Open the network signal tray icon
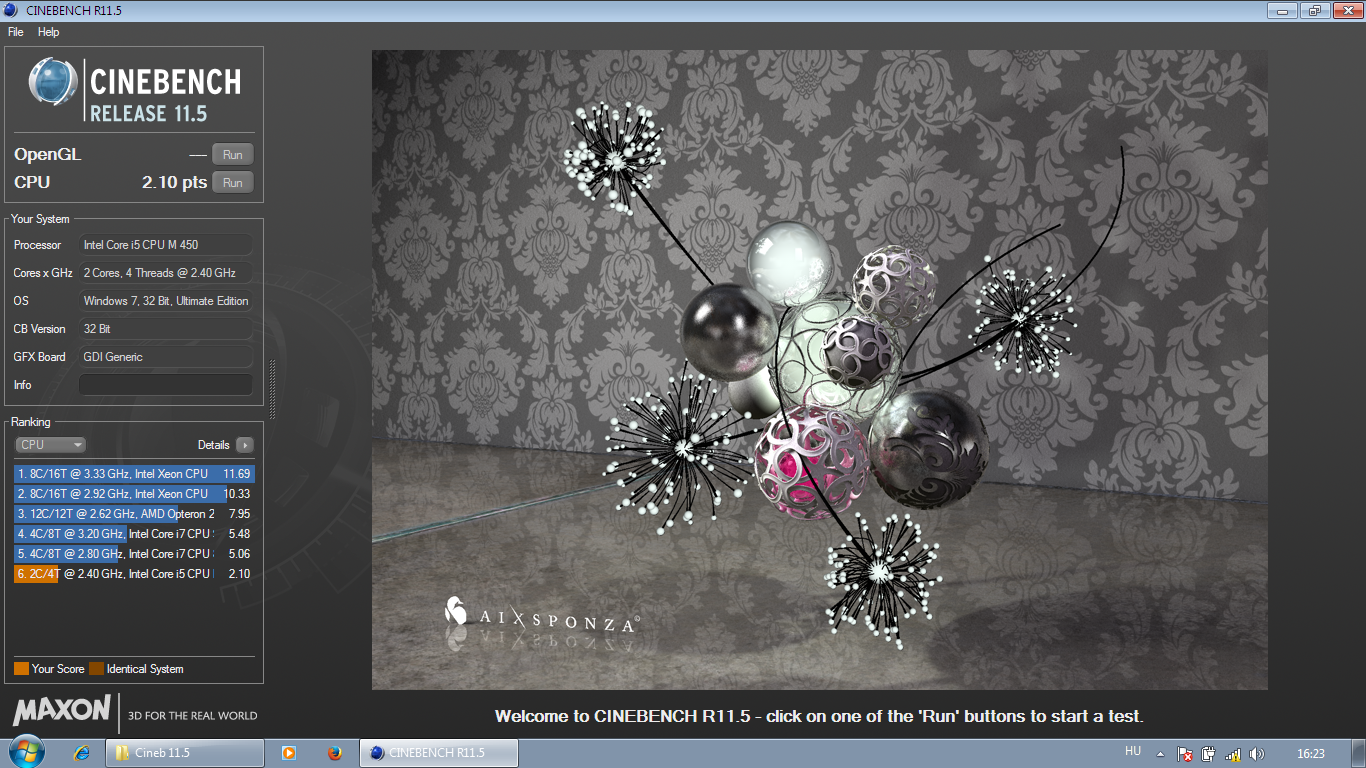The image size is (1366, 768). [x=1233, y=754]
